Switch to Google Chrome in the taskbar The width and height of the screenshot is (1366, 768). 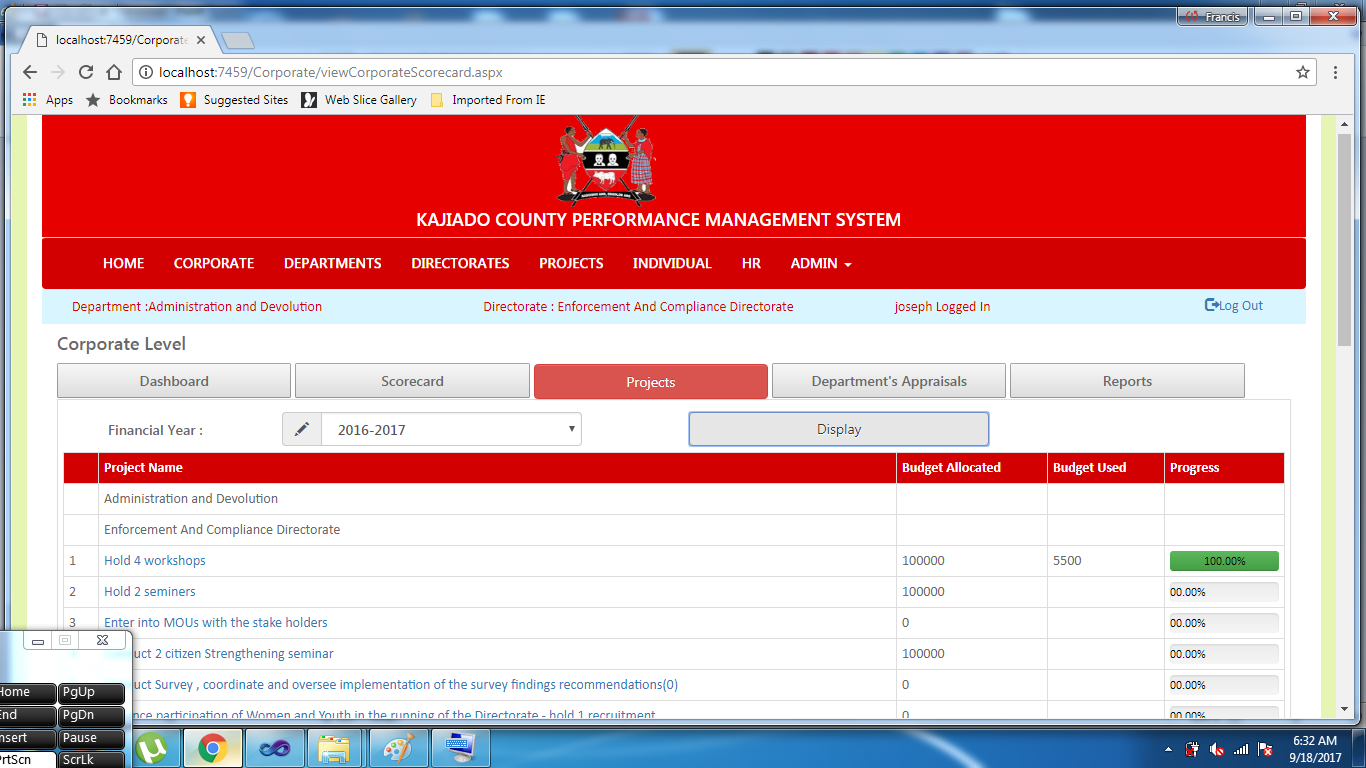pyautogui.click(x=211, y=748)
